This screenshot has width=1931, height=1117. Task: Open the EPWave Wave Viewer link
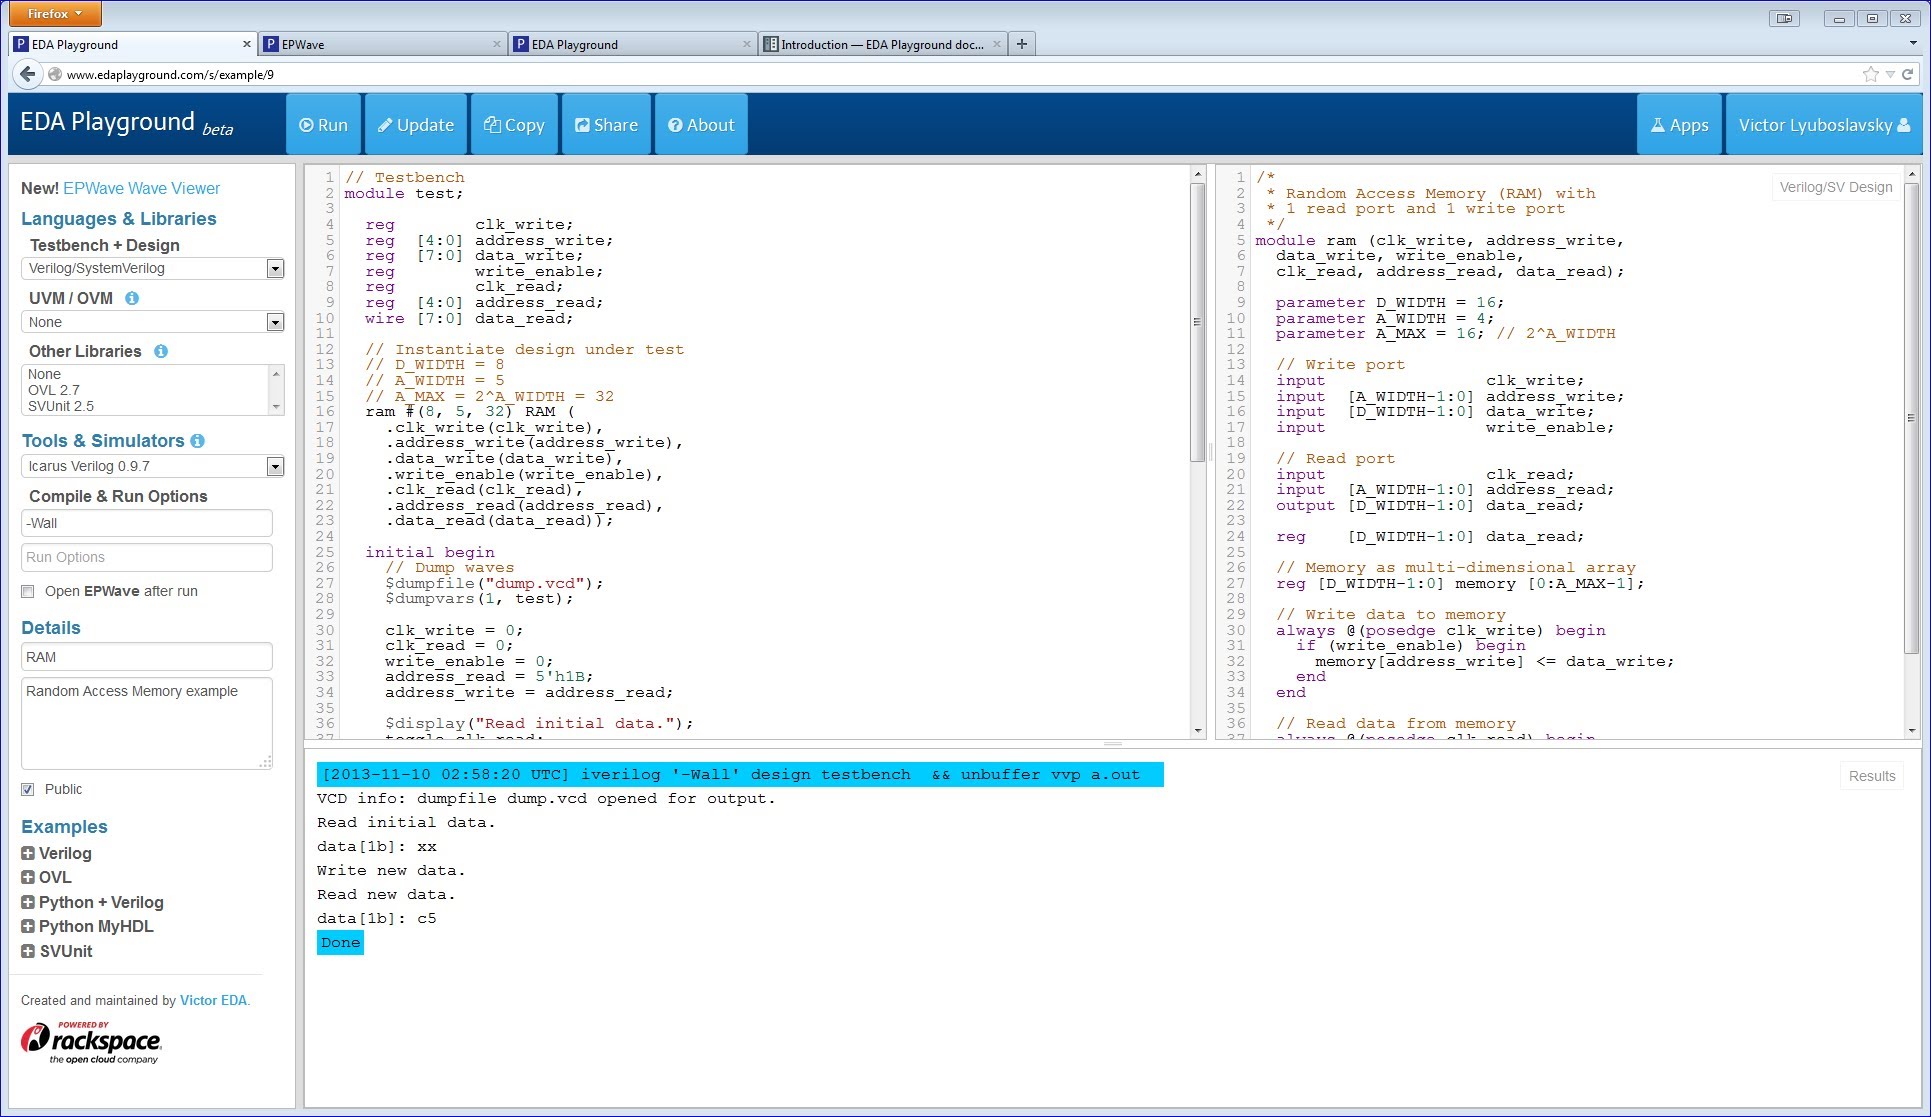coord(141,188)
